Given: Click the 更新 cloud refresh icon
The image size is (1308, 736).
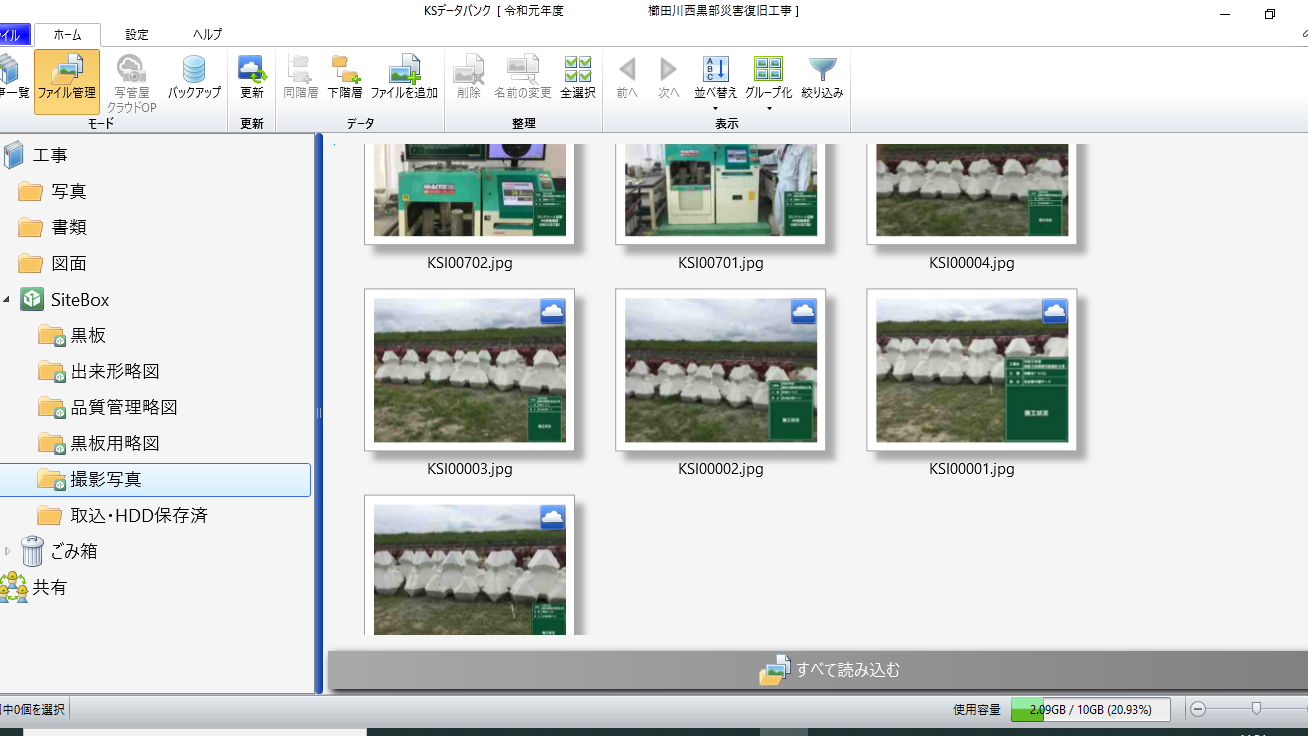Looking at the screenshot, I should pyautogui.click(x=251, y=75).
